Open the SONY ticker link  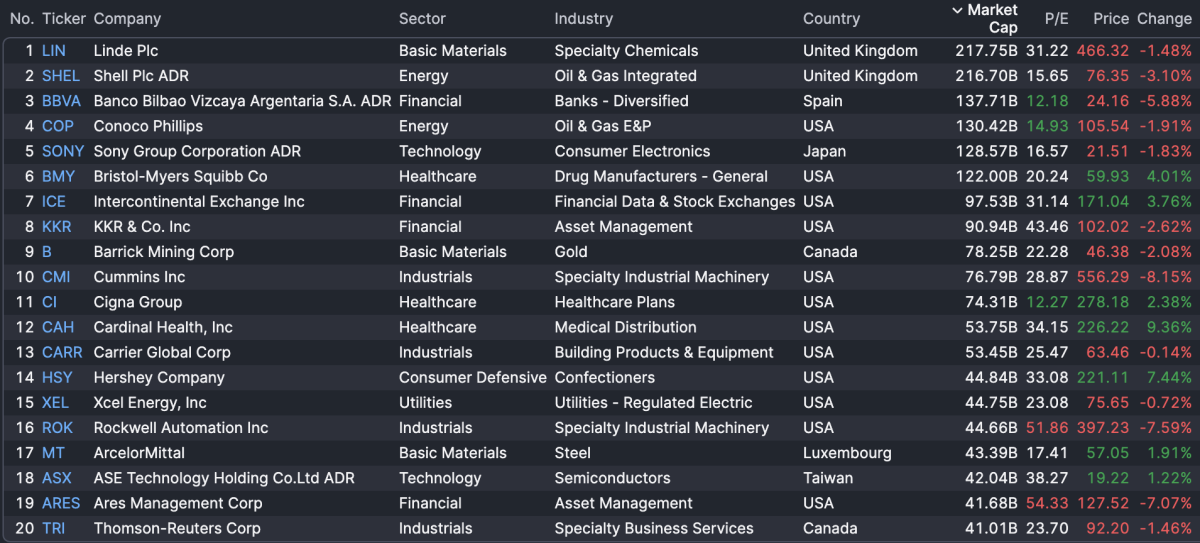(x=63, y=151)
